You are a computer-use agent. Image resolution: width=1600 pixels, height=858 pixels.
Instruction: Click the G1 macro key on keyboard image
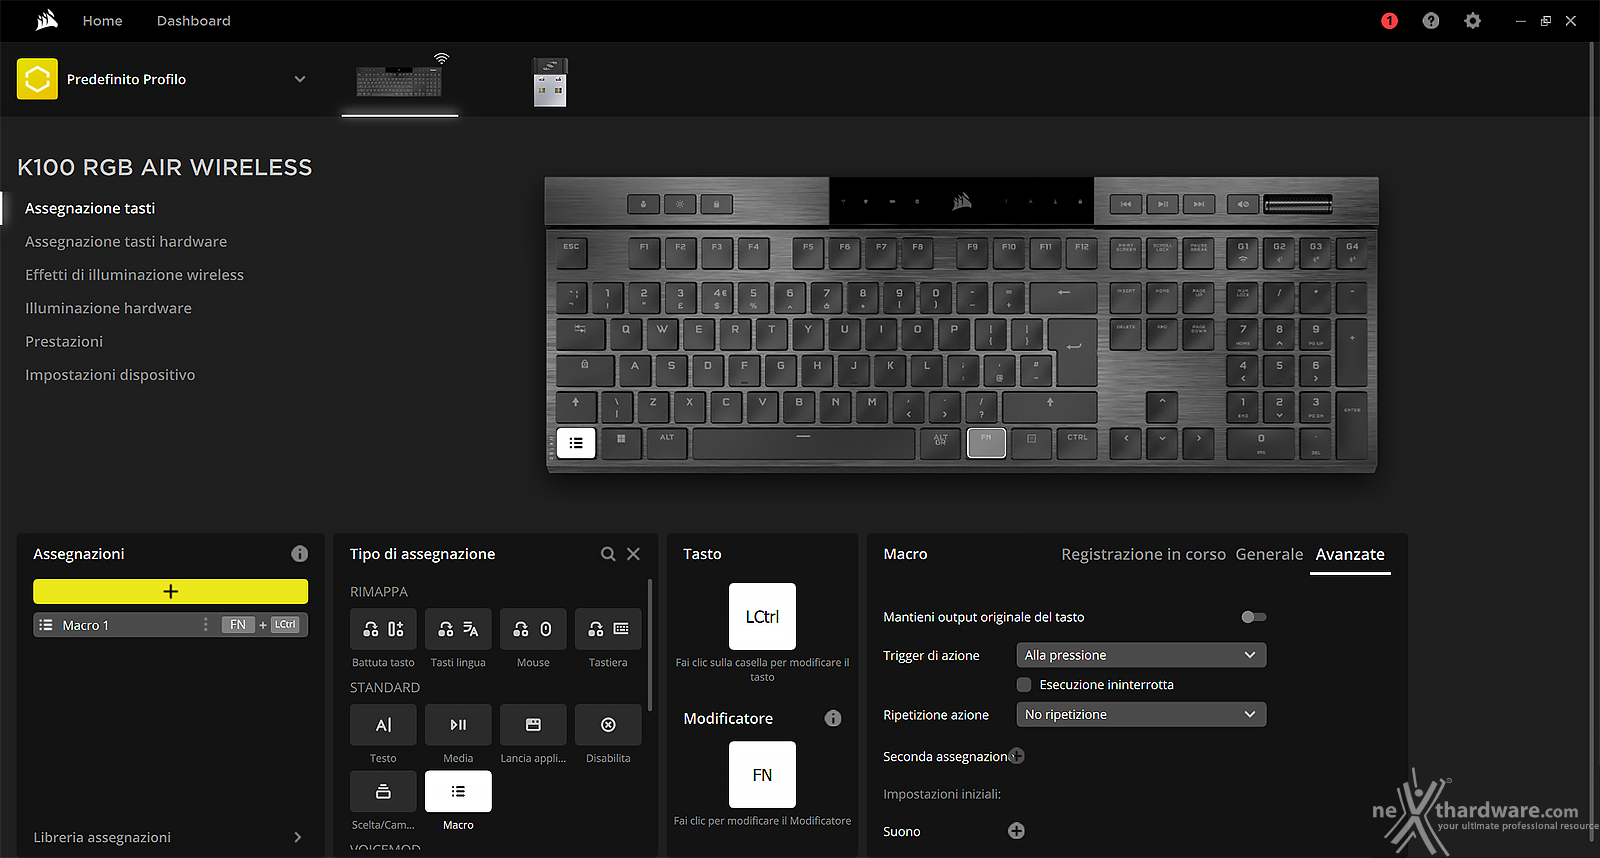tap(1243, 252)
